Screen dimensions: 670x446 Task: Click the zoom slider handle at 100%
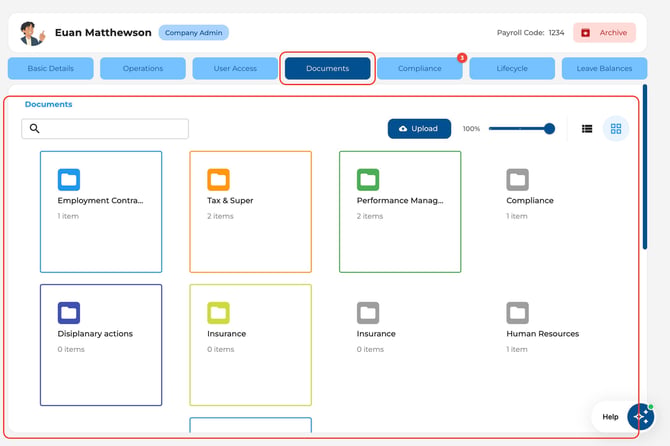(x=550, y=129)
